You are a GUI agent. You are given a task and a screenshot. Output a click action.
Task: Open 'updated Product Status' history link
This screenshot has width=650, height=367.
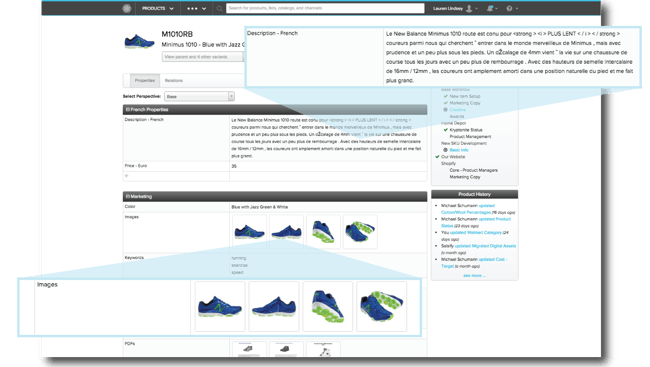click(476, 222)
